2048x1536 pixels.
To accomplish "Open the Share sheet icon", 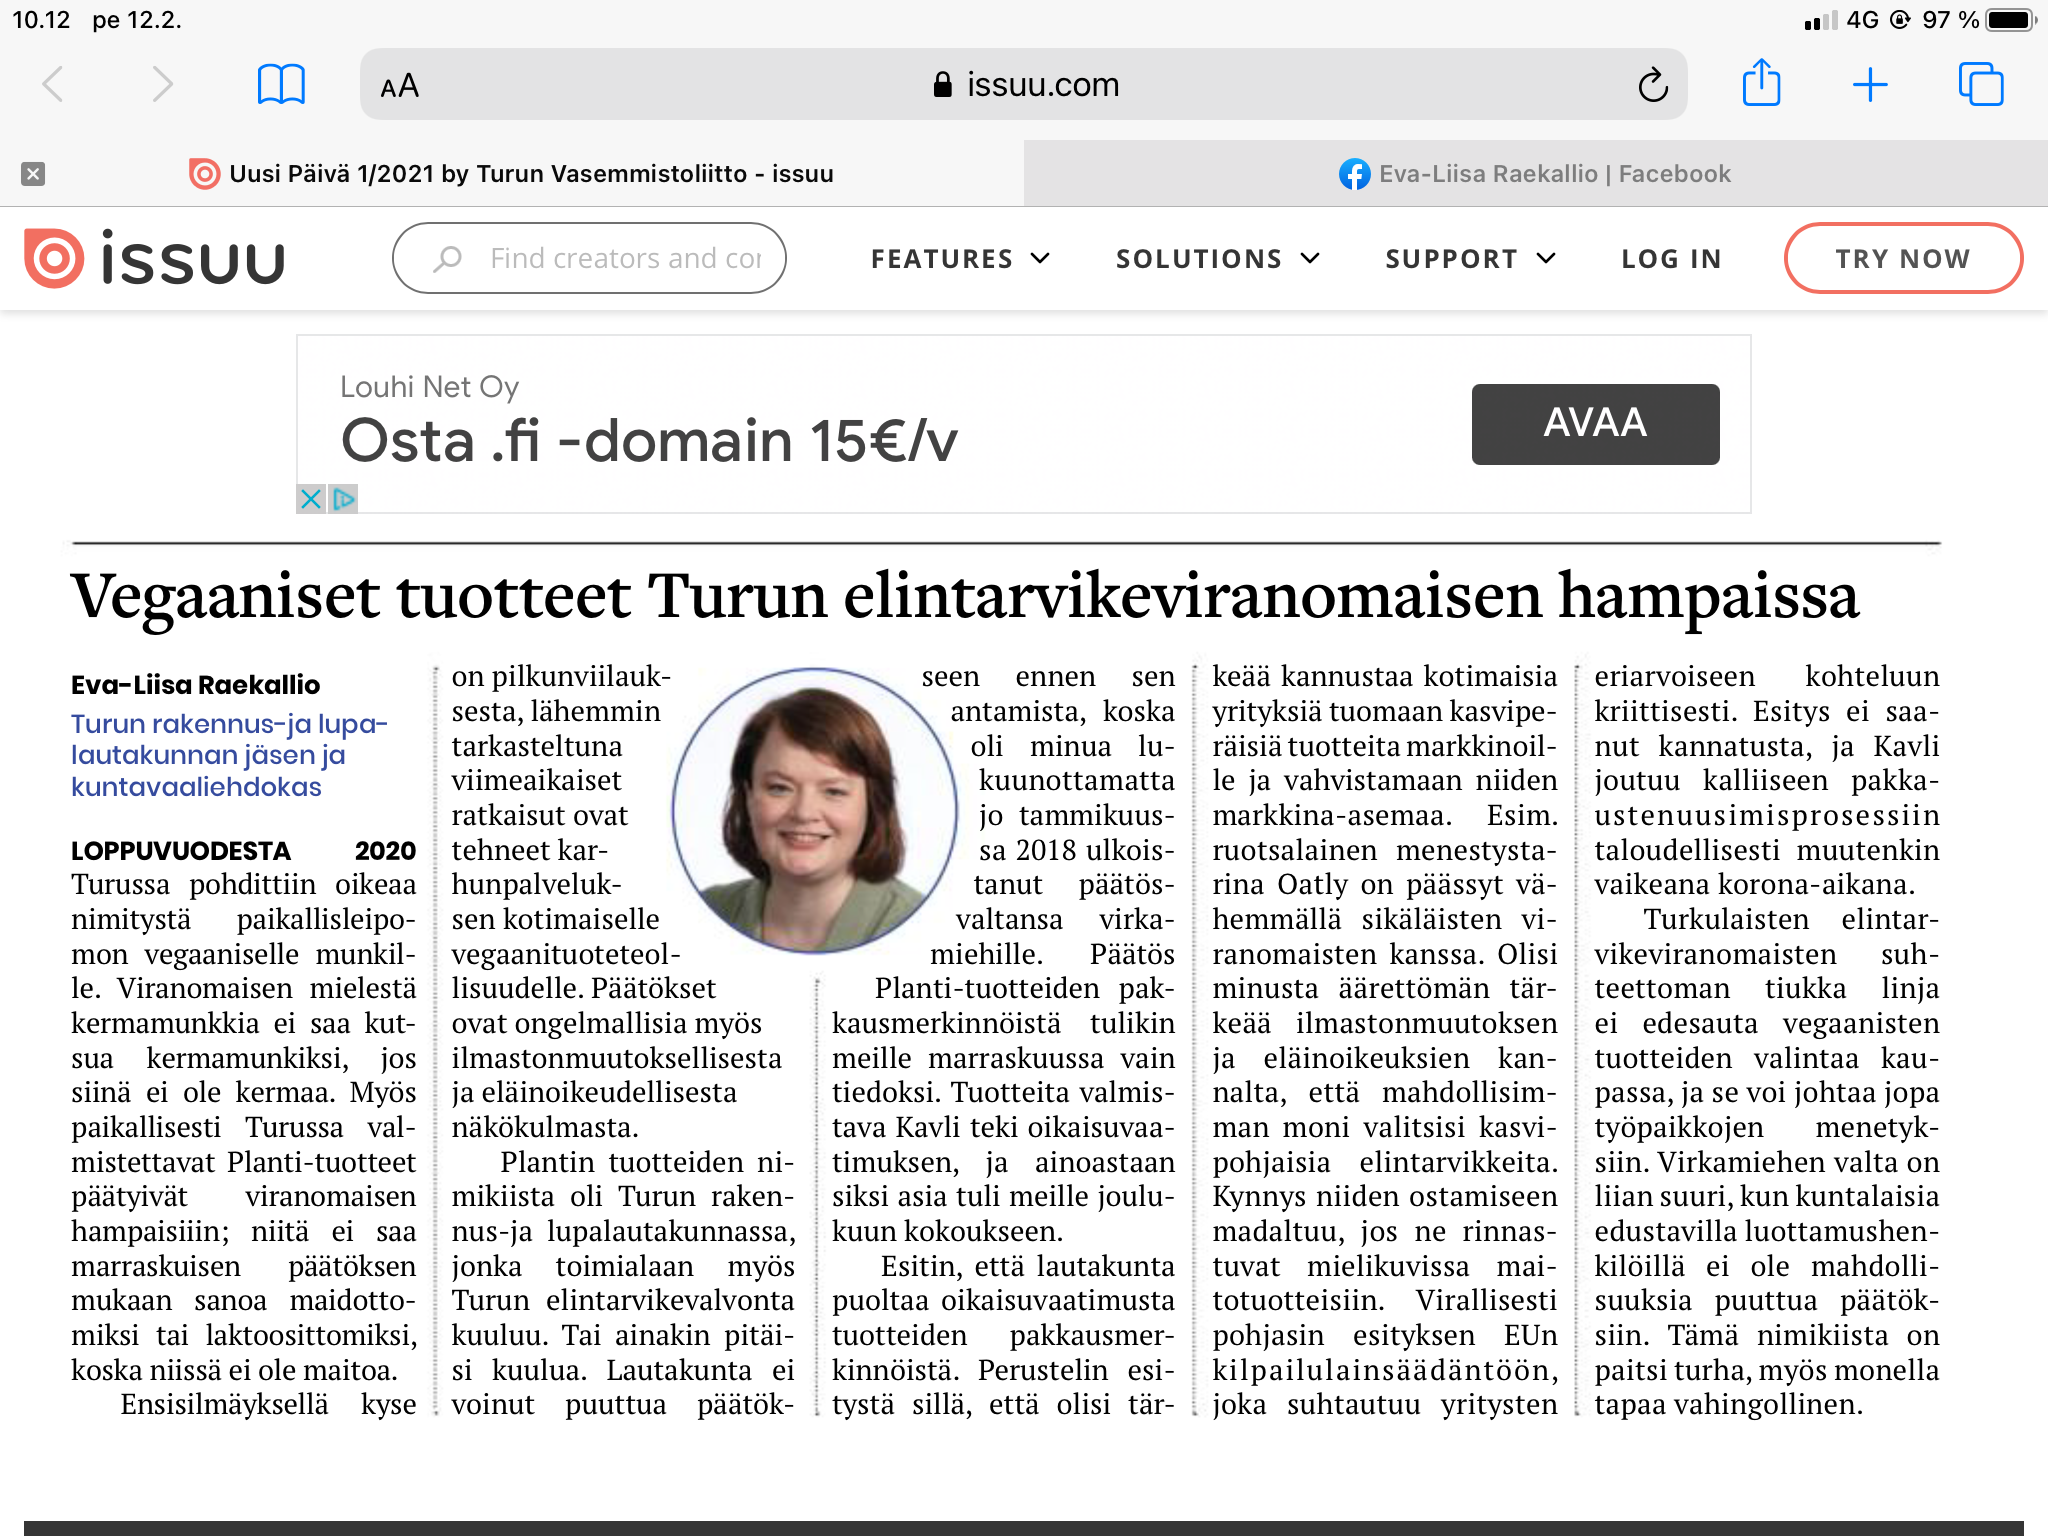I will tap(1761, 82).
